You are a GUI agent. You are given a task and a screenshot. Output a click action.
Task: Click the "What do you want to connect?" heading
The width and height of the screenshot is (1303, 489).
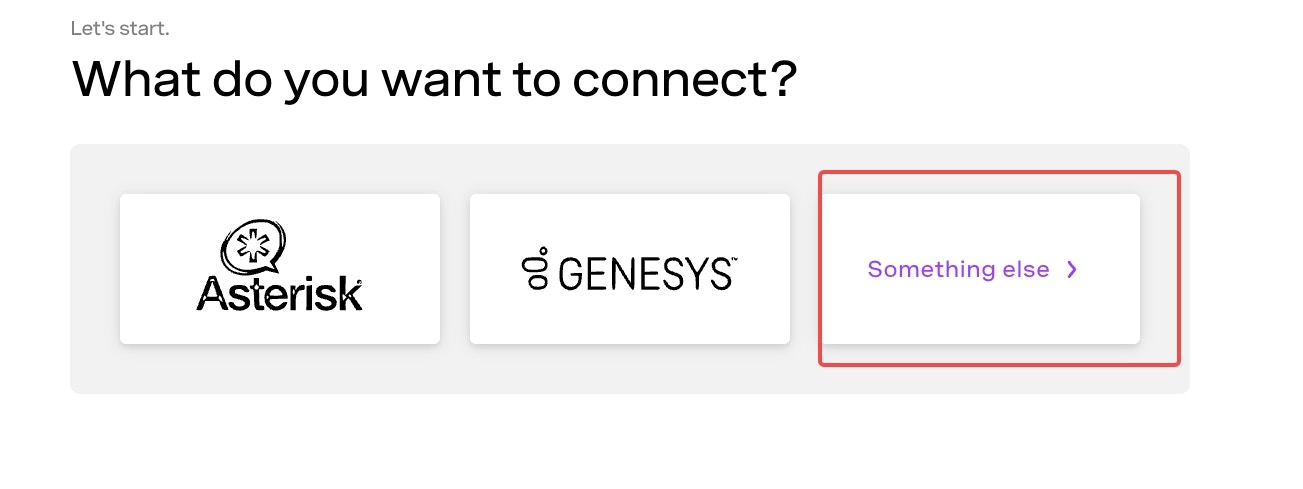coord(434,80)
